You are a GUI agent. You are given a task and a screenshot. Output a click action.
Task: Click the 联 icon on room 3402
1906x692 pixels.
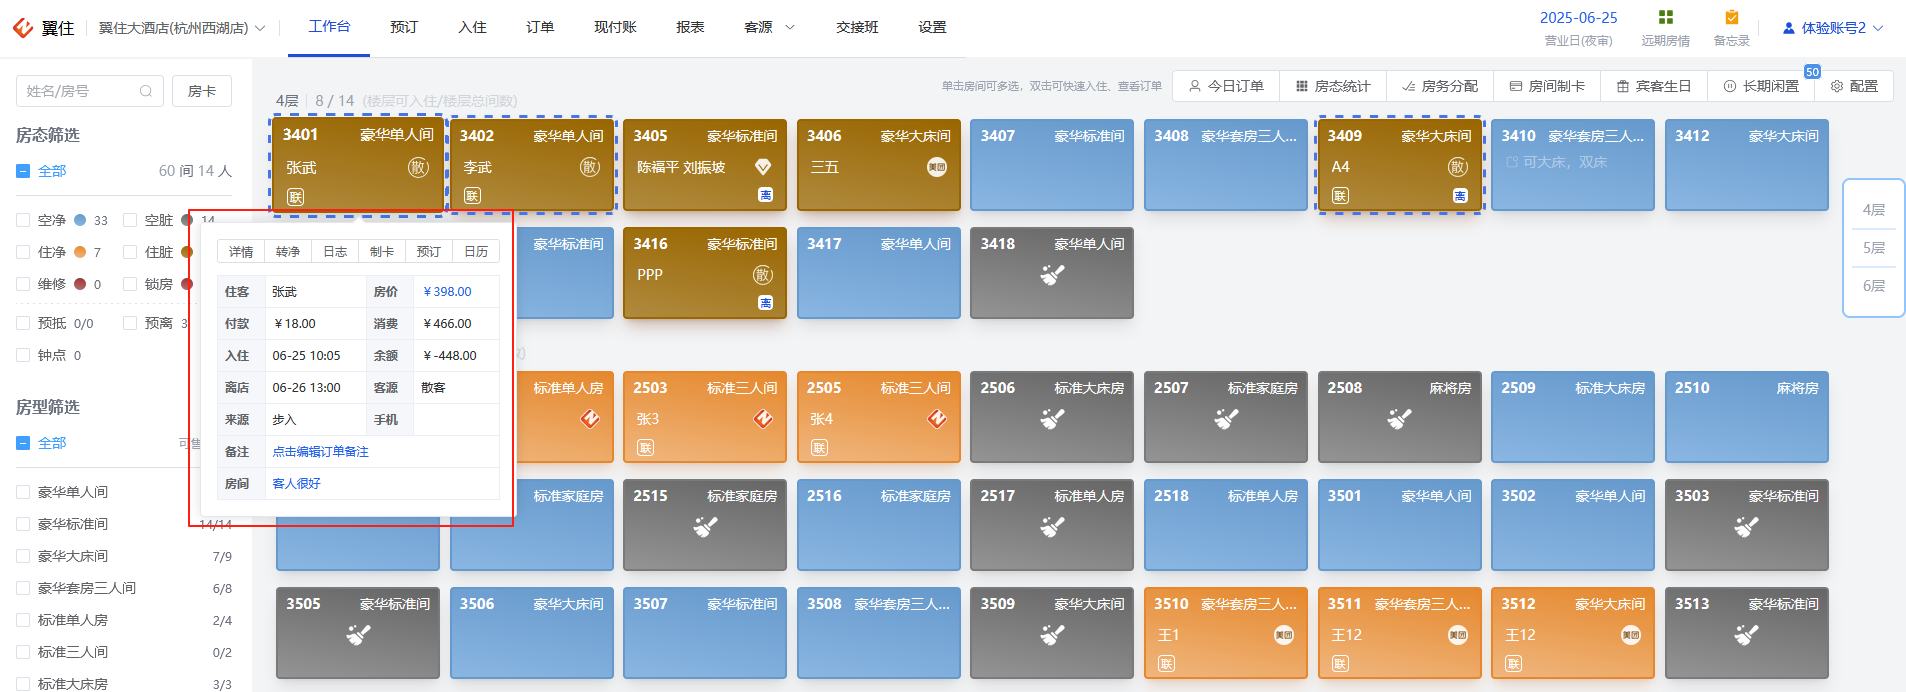coord(473,196)
